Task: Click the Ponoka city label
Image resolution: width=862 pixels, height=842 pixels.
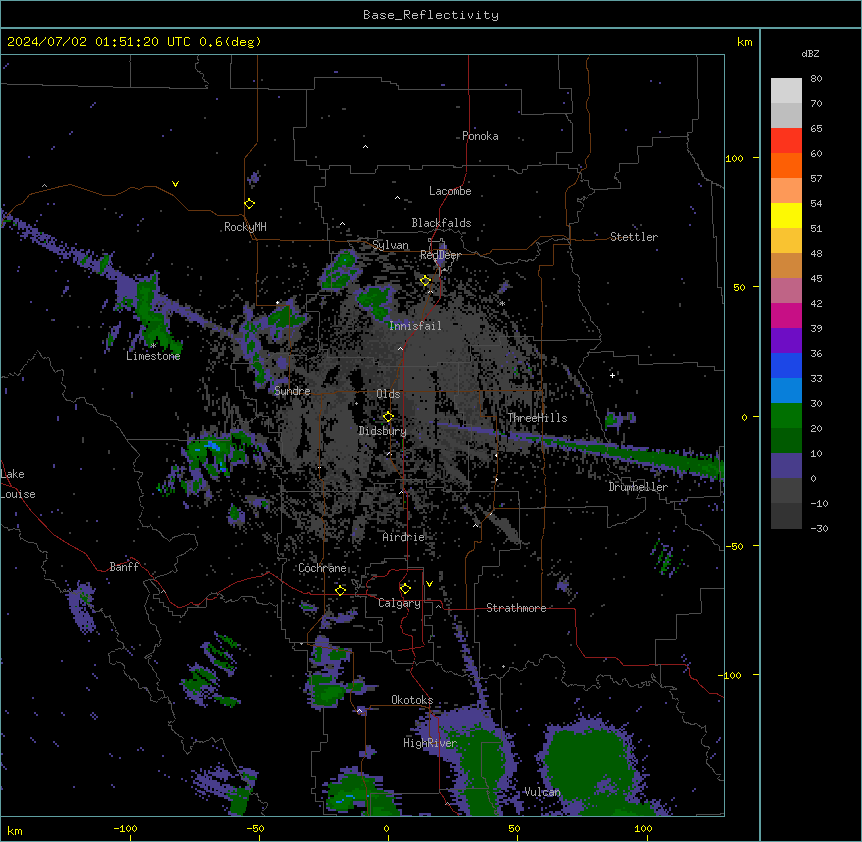Action: point(480,136)
